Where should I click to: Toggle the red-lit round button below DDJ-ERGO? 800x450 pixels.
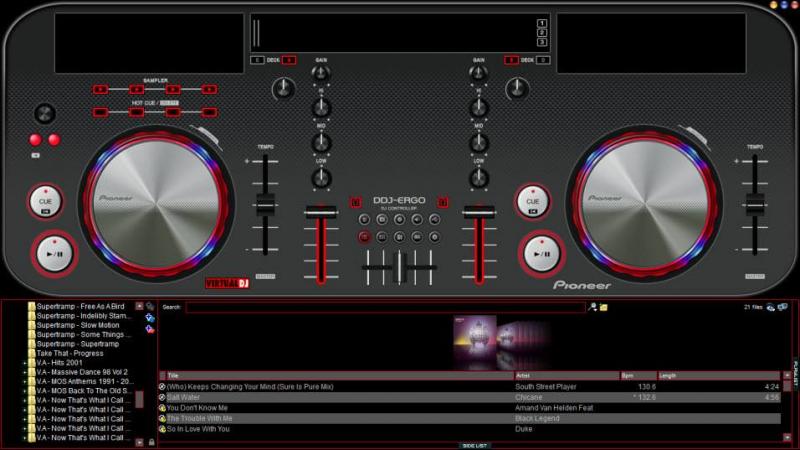pyautogui.click(x=364, y=237)
